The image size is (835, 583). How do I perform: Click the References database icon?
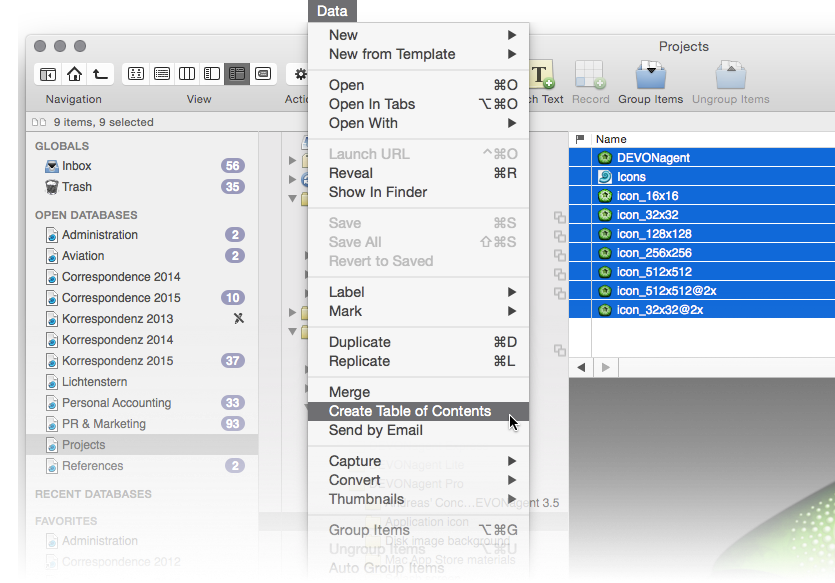pyautogui.click(x=52, y=466)
